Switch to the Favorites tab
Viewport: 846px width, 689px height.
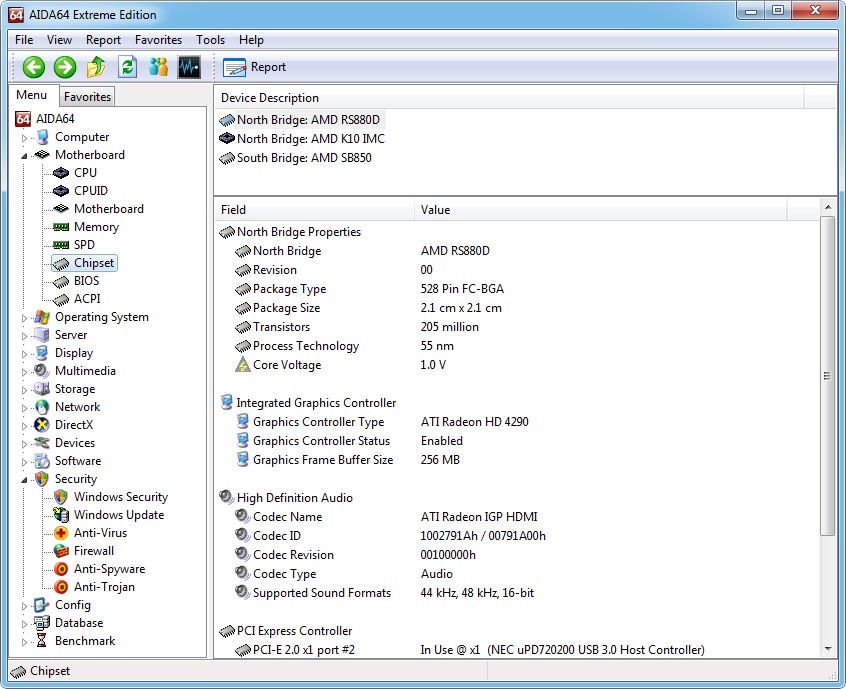[x=87, y=97]
